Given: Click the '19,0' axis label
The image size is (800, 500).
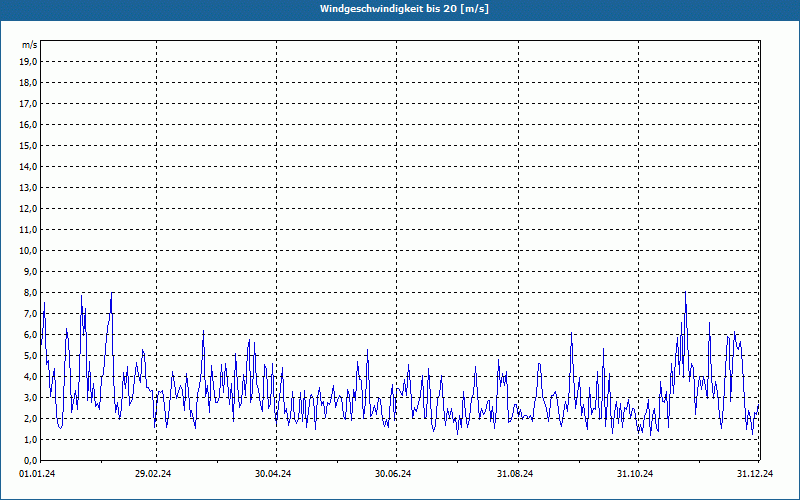Looking at the screenshot, I should point(29,62).
